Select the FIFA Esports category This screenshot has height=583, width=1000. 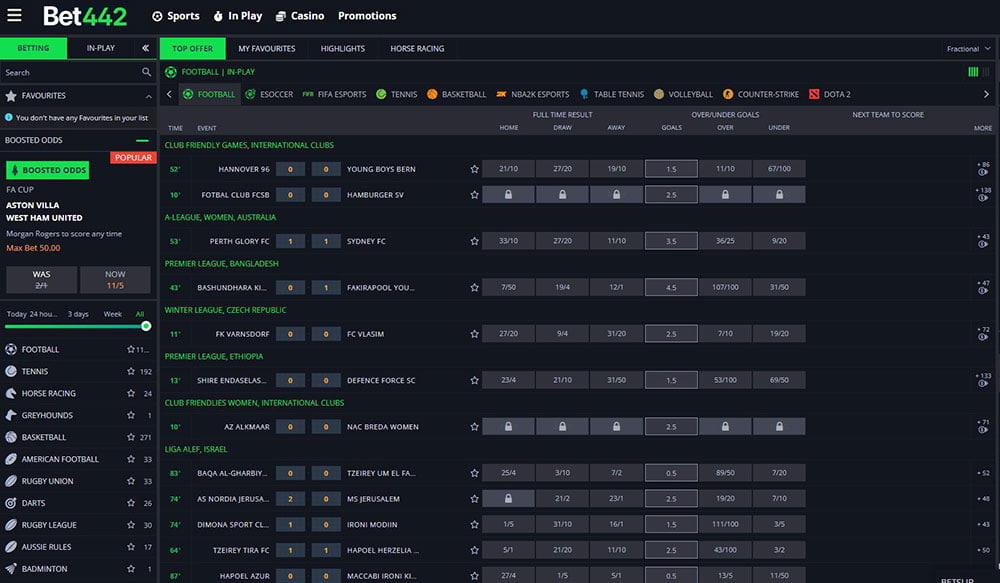[334, 94]
